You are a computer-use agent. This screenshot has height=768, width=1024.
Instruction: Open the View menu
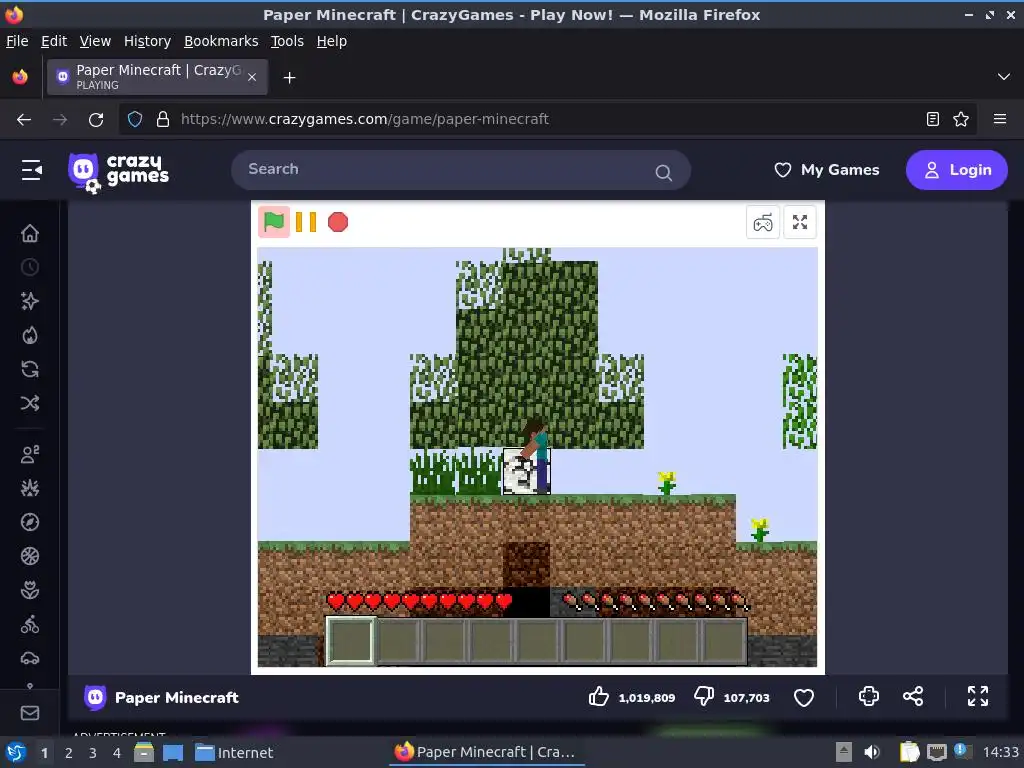[x=95, y=41]
